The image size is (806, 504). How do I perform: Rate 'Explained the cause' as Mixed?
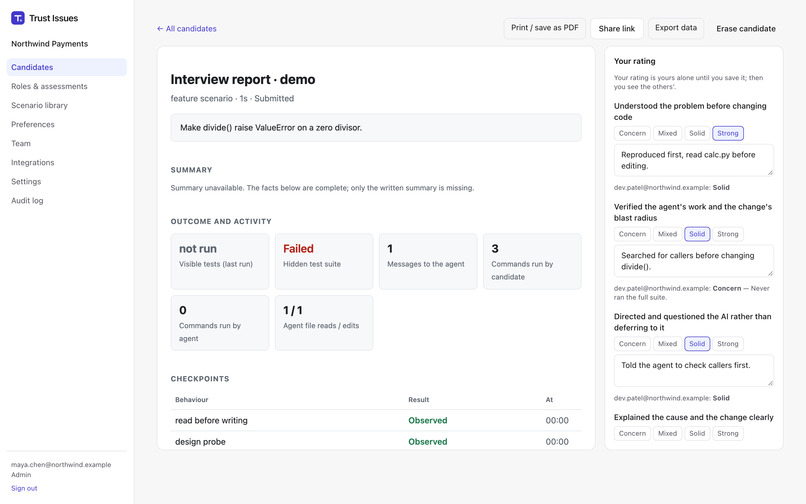[x=667, y=434]
